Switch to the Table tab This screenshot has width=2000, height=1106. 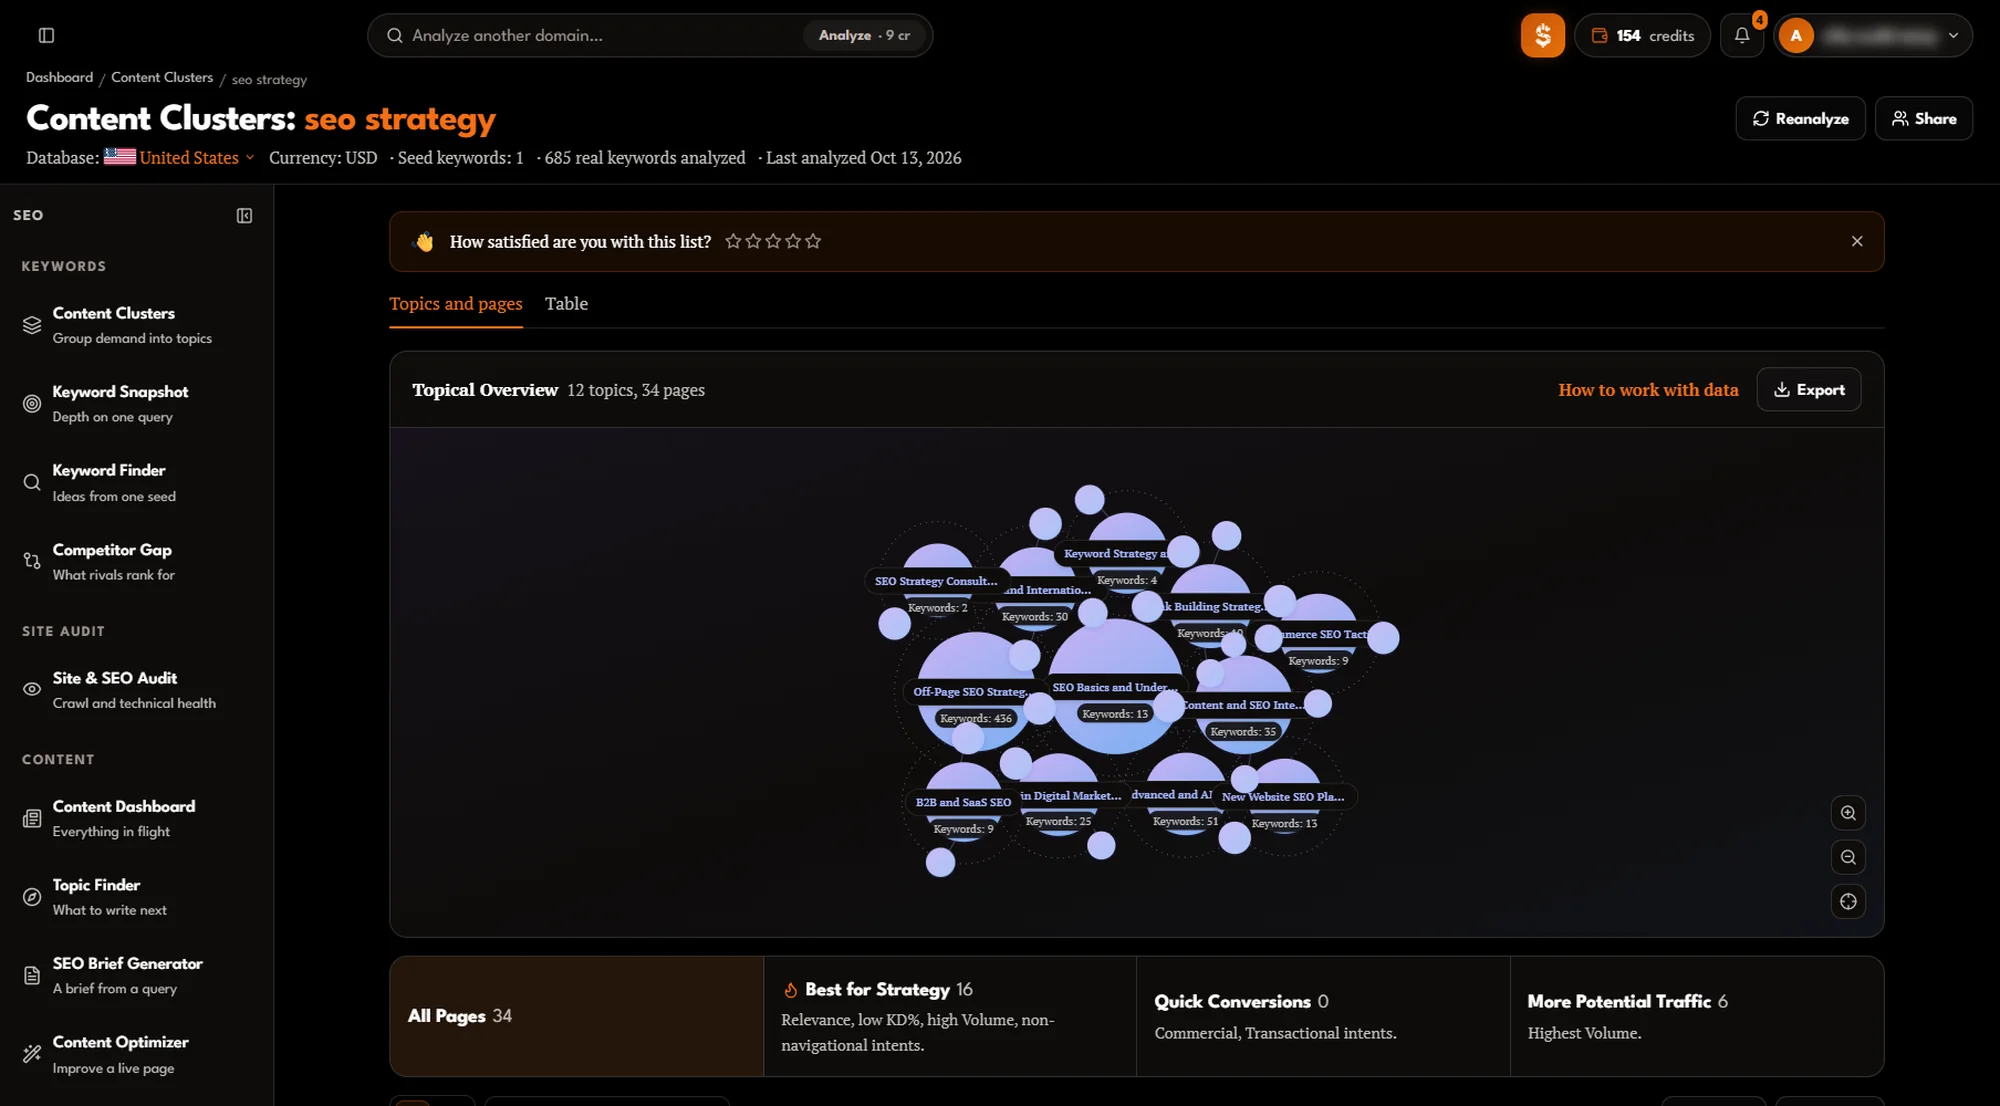coord(566,304)
